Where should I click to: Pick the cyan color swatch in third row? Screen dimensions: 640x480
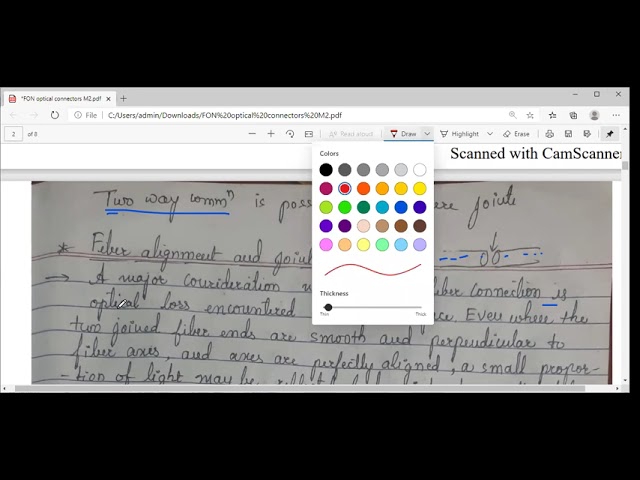tap(382, 207)
